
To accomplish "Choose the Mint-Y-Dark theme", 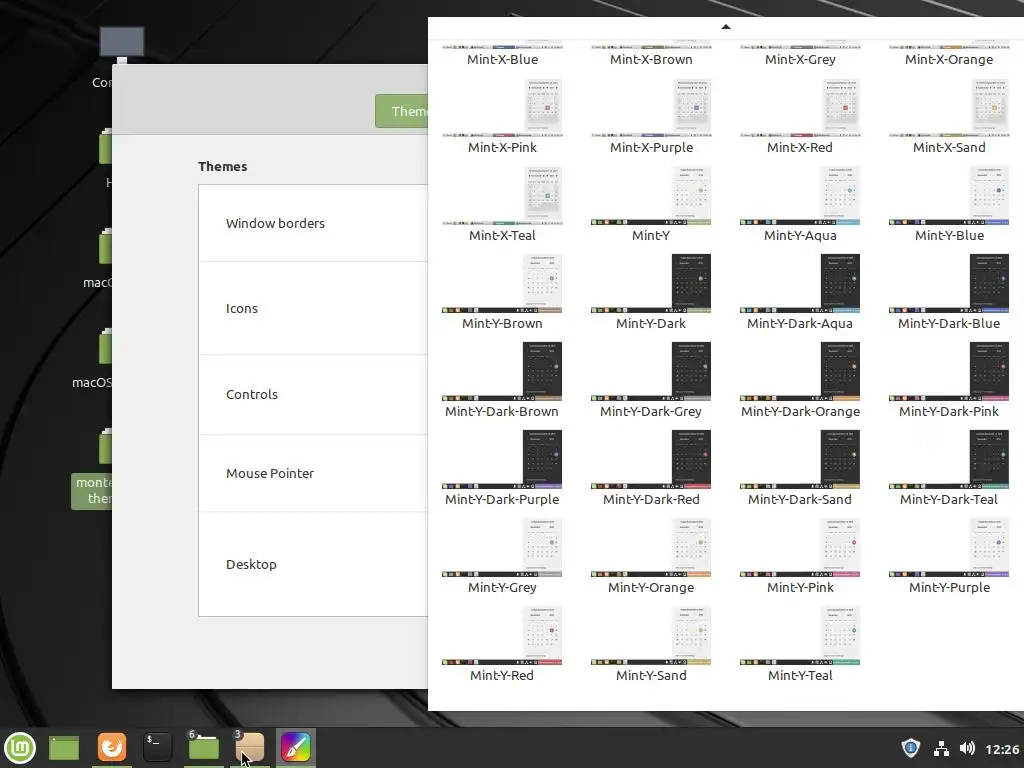I will [651, 293].
